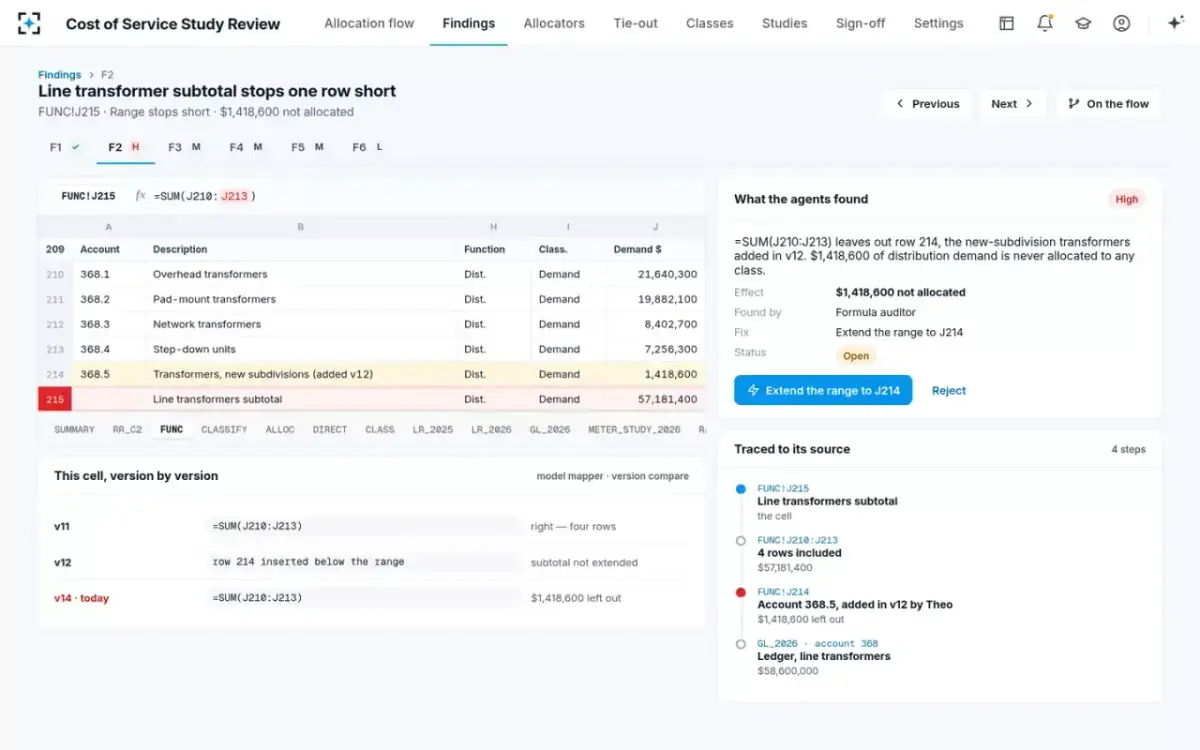Click model mapper · version compare label
This screenshot has width=1200, height=750.
pos(612,476)
